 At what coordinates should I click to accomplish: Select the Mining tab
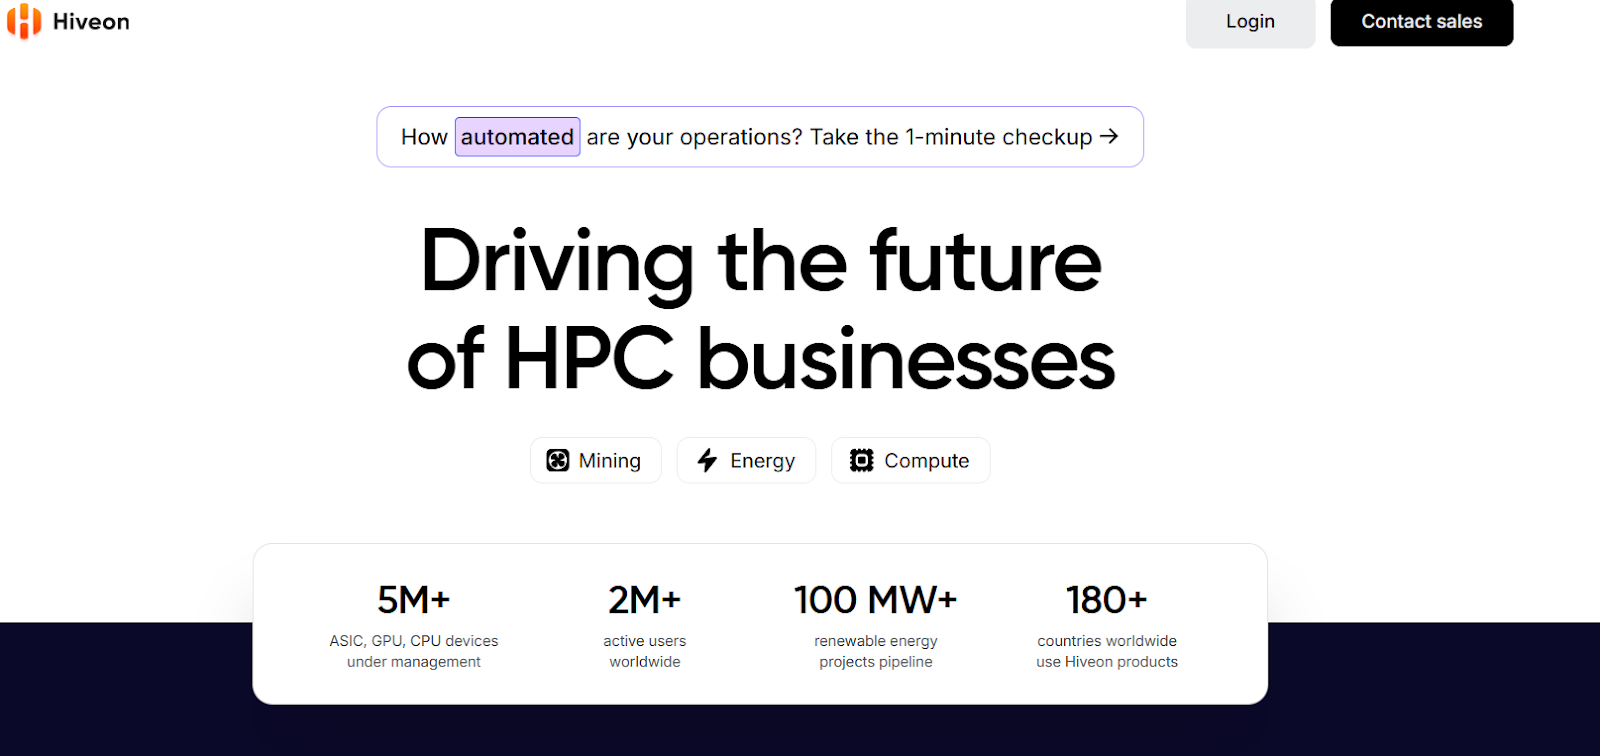[x=596, y=460]
